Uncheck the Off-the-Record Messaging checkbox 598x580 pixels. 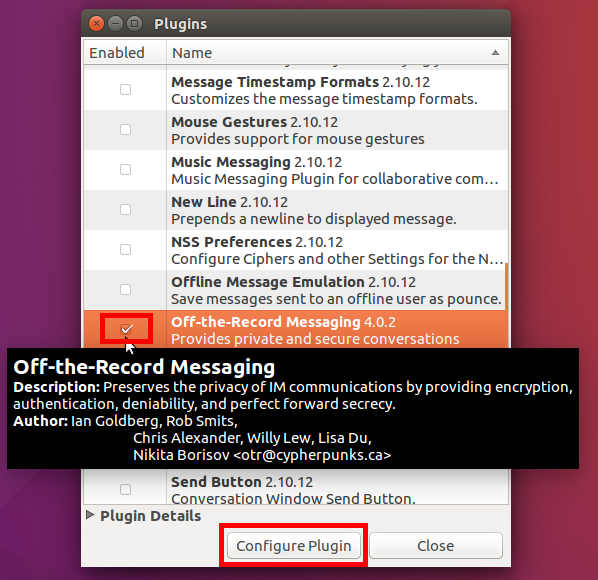pos(126,329)
